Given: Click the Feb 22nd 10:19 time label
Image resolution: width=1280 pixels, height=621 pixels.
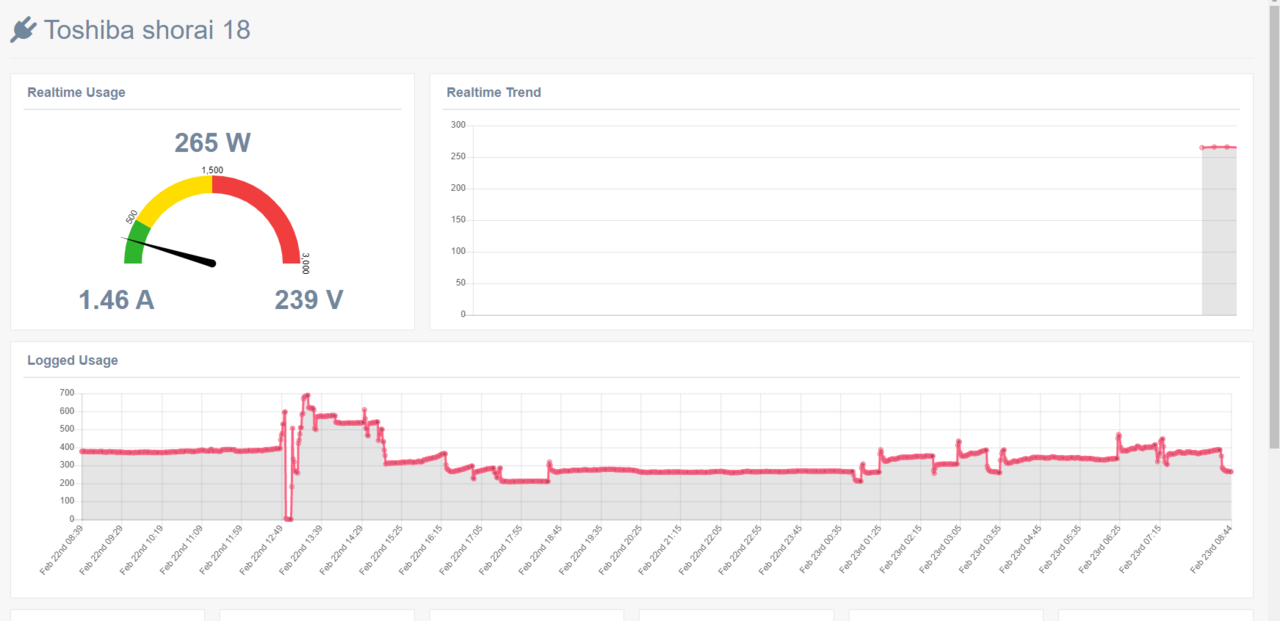Looking at the screenshot, I should point(142,549).
